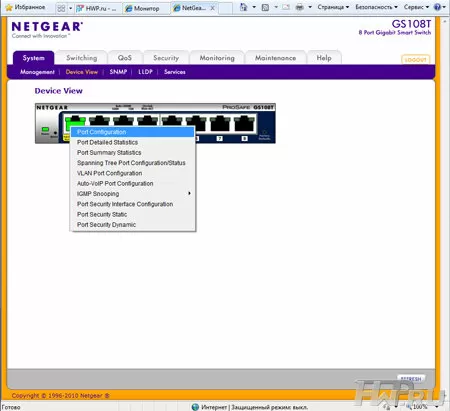Select port 2 on the switch image
450x411 pixels.
99,120
